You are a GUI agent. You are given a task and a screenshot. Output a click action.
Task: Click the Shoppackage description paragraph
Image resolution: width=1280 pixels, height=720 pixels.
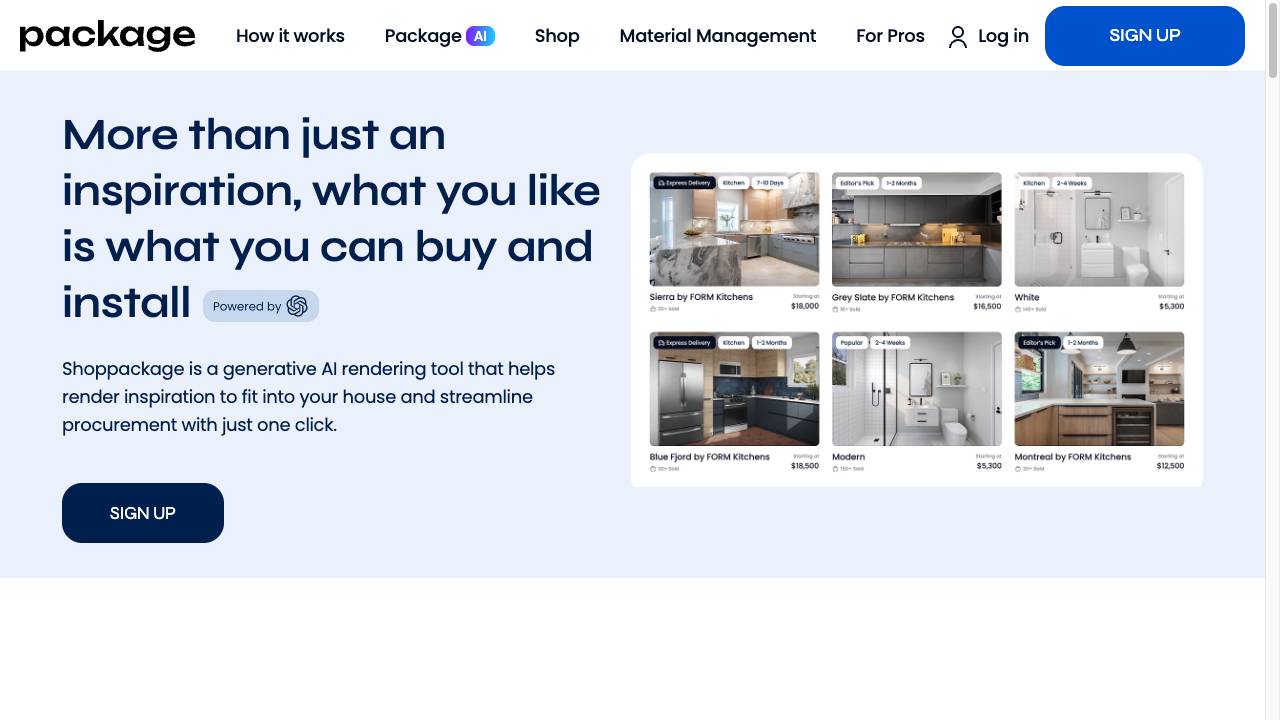click(308, 397)
